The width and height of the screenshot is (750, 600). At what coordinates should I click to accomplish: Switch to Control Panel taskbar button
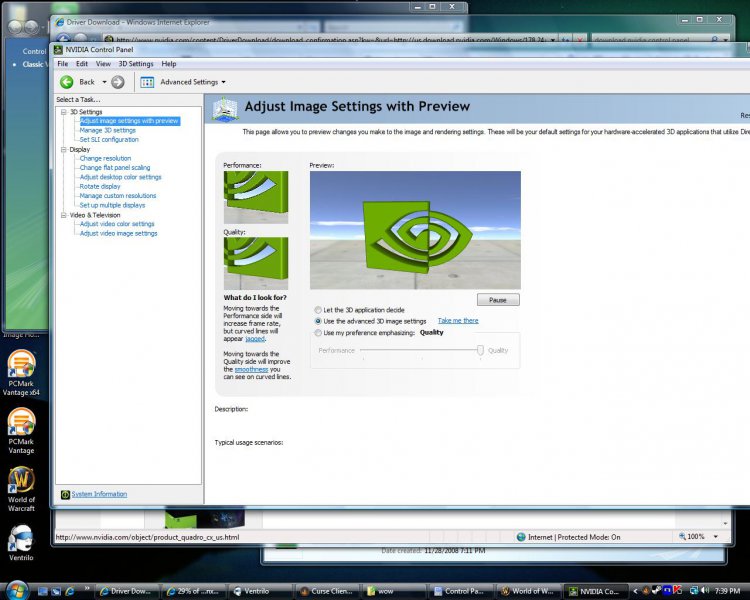(460, 591)
